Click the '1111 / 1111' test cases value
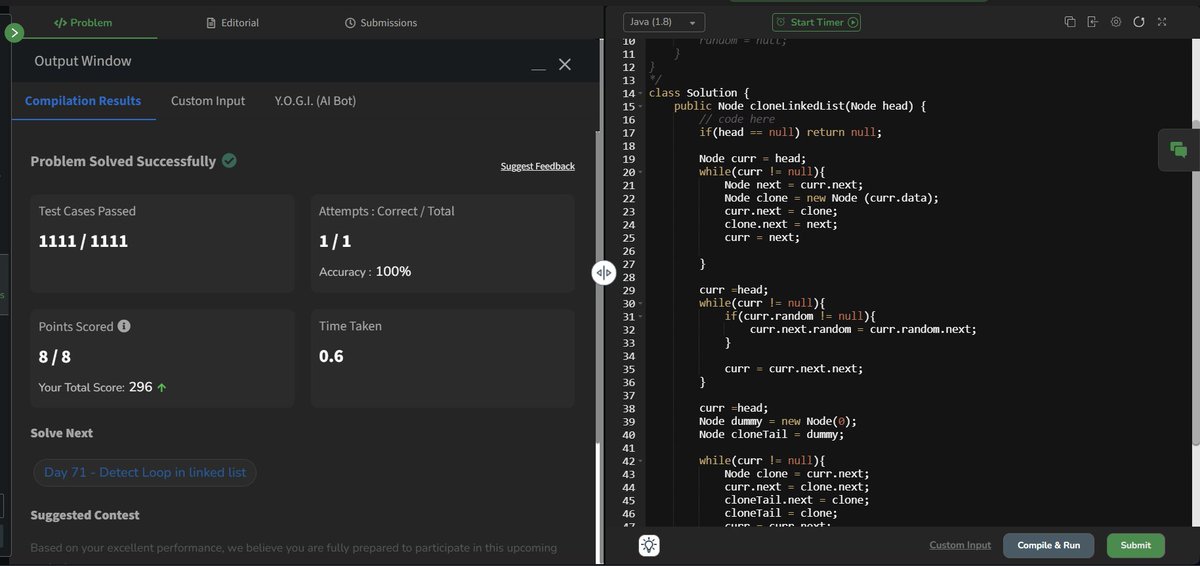This screenshot has width=1200, height=566. click(83, 241)
